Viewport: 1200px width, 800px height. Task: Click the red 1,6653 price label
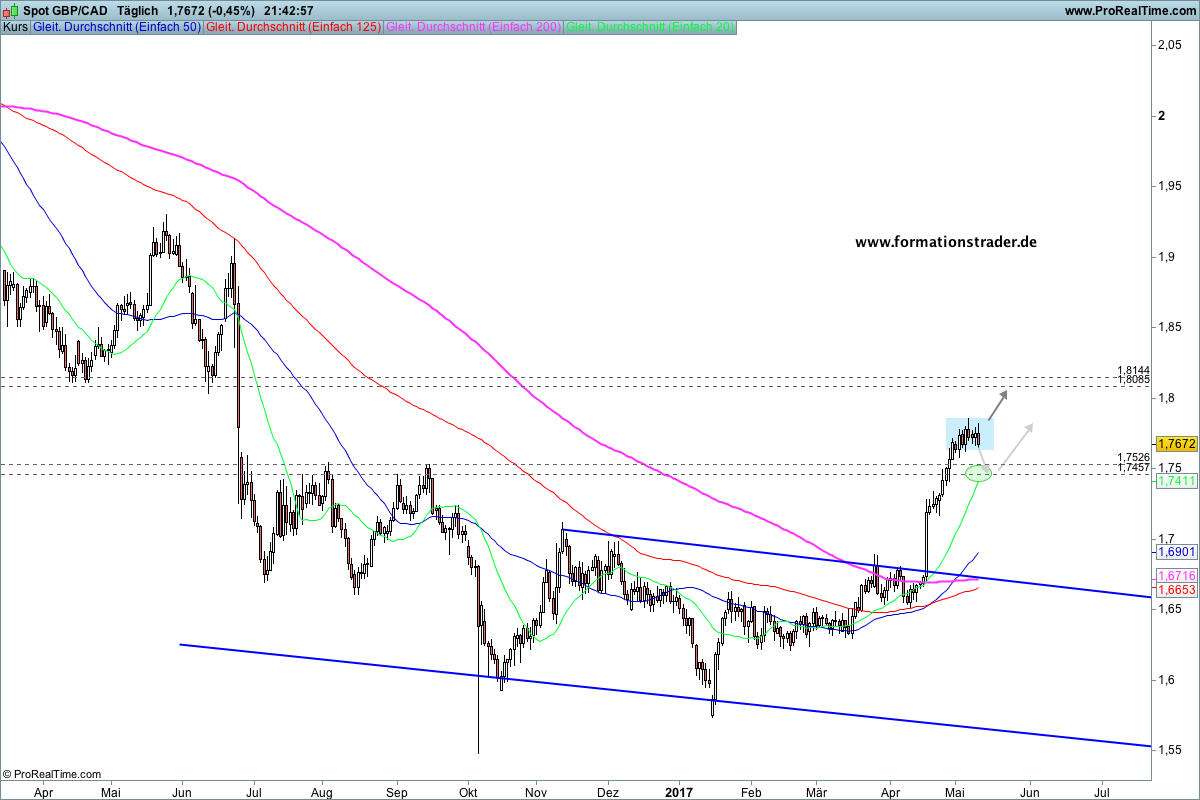pyautogui.click(x=1176, y=591)
